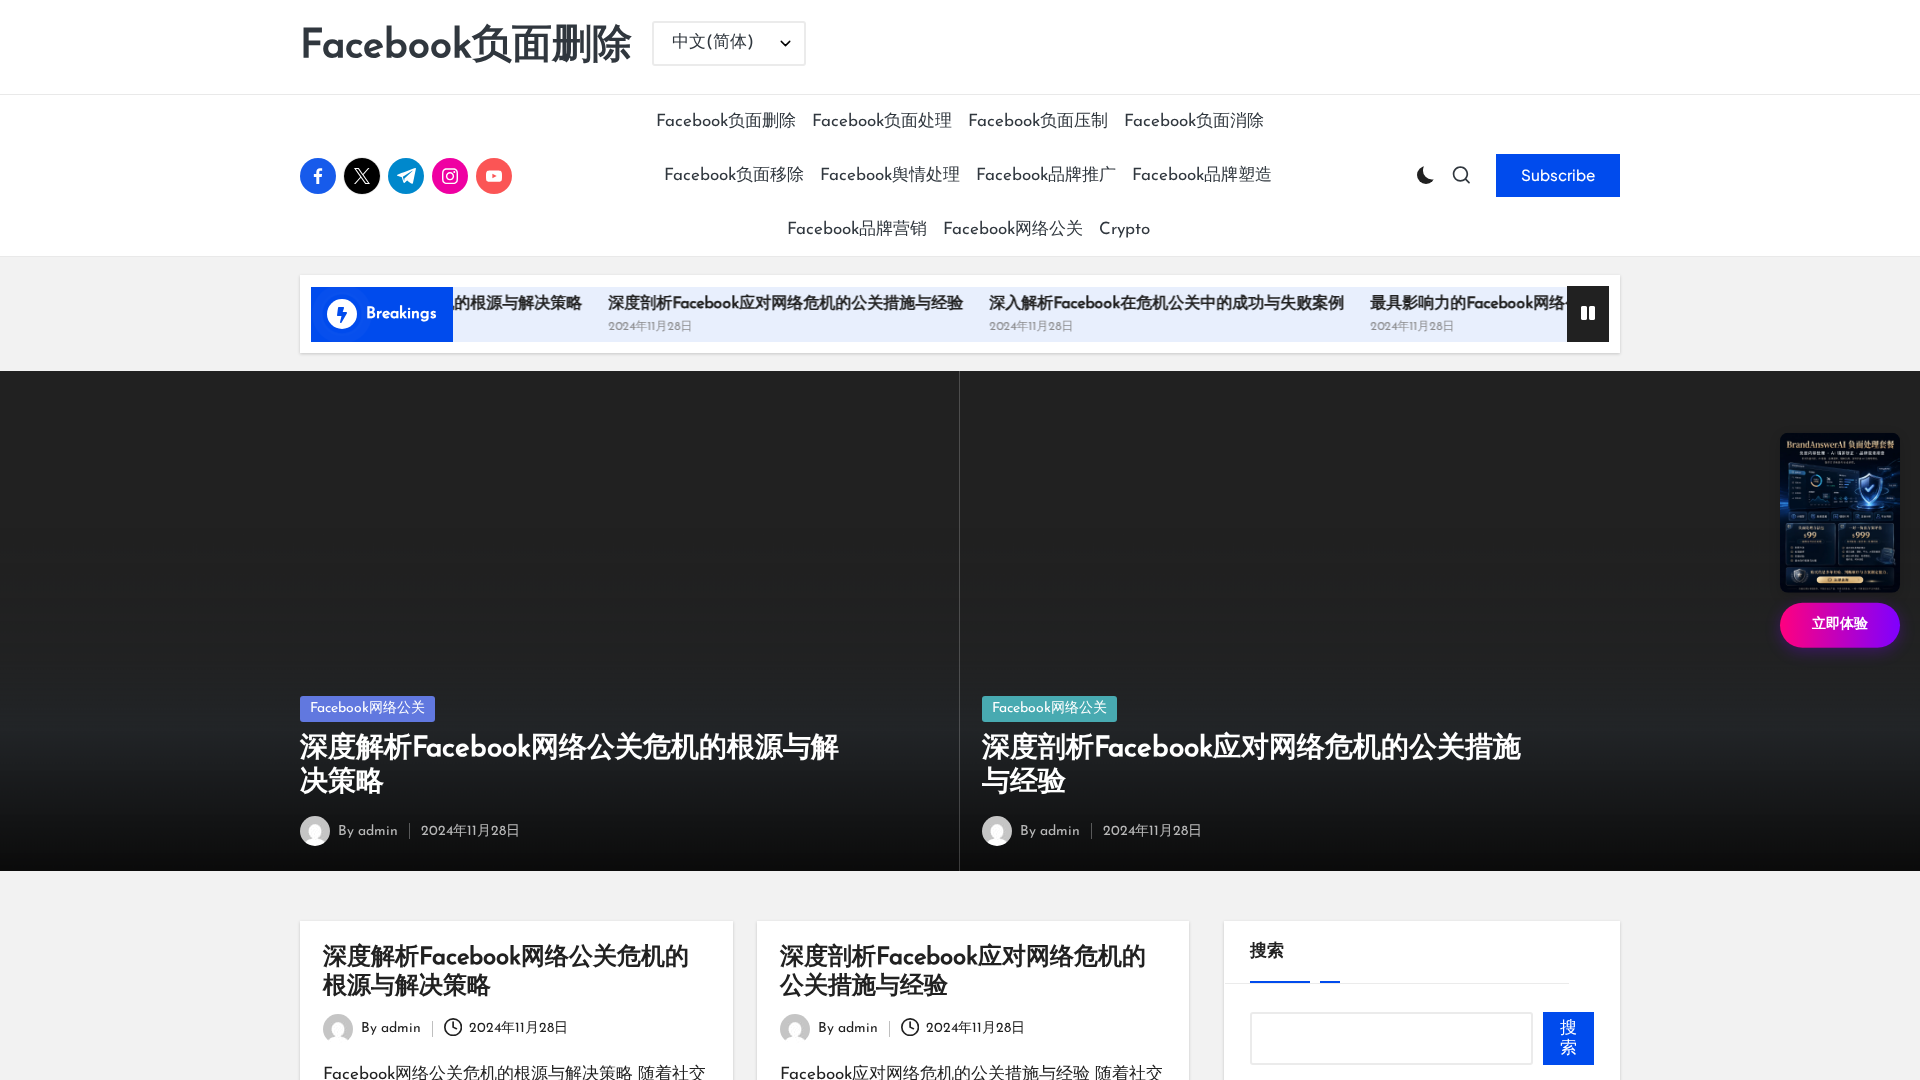1920x1080 pixels.
Task: Click date in ticker under 深度剖析 headline
Action: (x=650, y=326)
